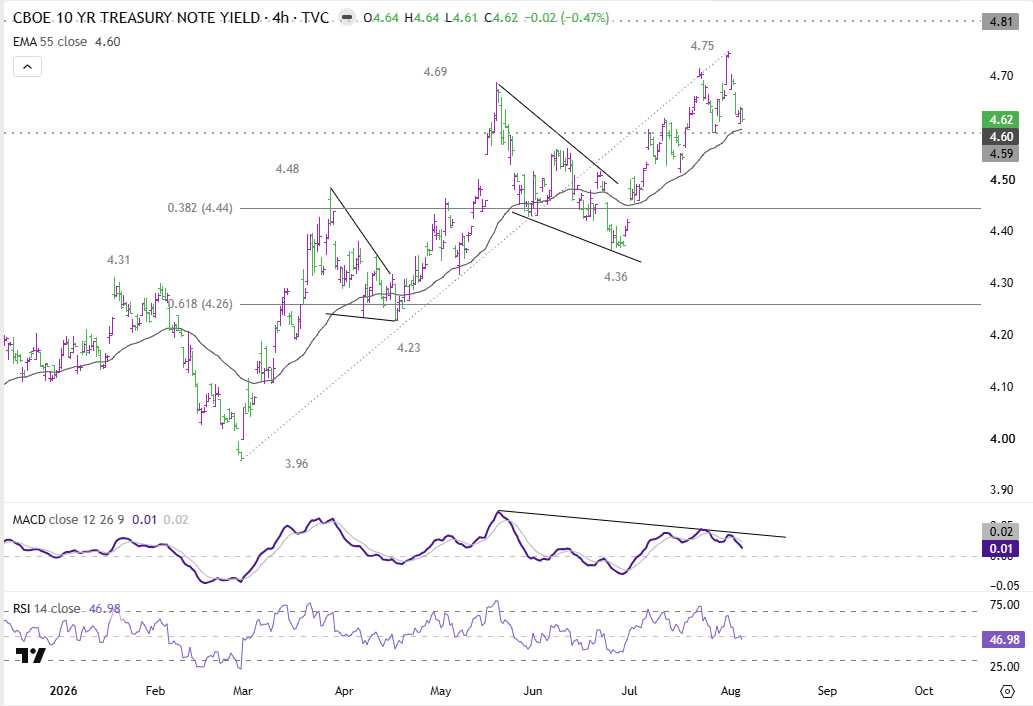Click the 4.81 price axis label
This screenshot has height=706, width=1033.
point(1001,22)
